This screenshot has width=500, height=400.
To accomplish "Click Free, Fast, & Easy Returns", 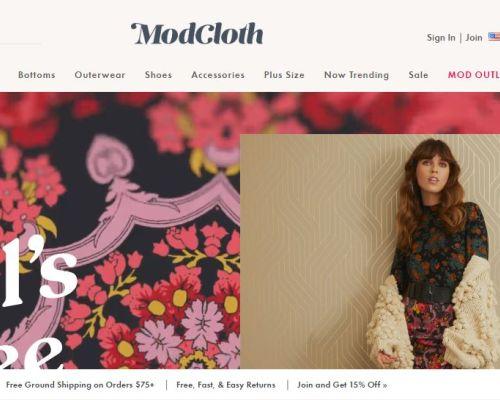I will 226,385.
